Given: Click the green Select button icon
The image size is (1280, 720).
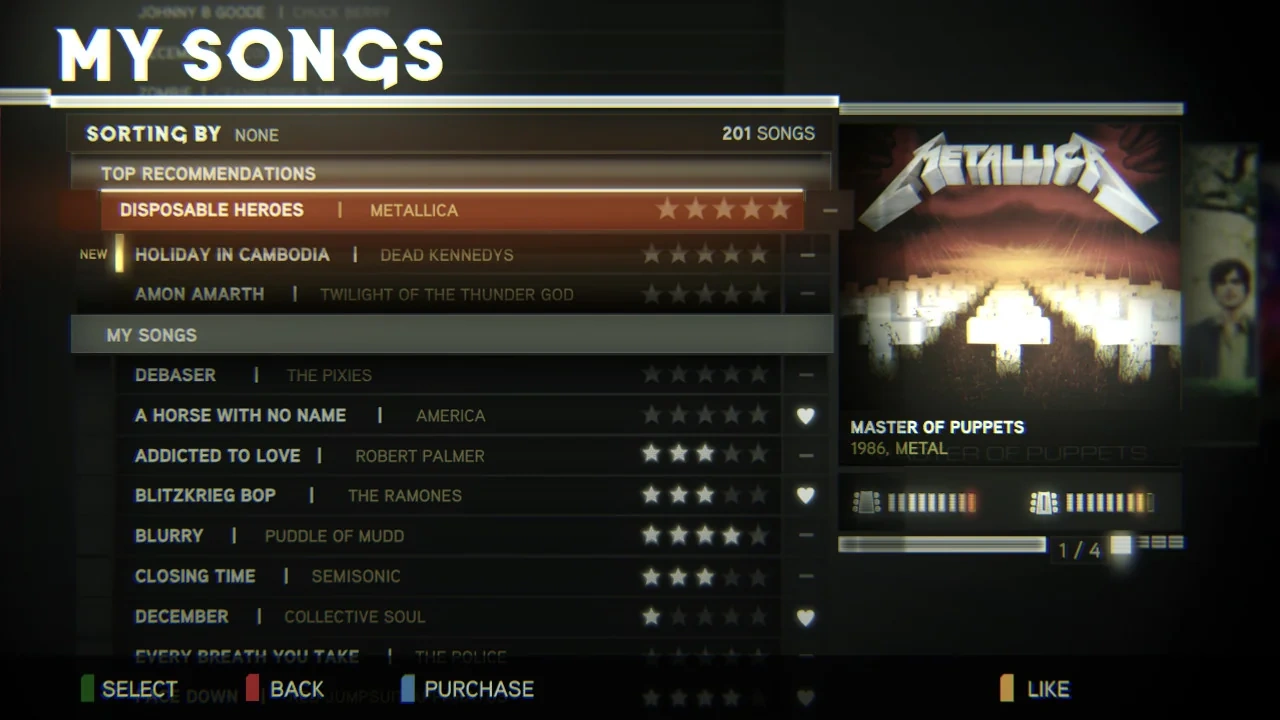Looking at the screenshot, I should pos(87,688).
